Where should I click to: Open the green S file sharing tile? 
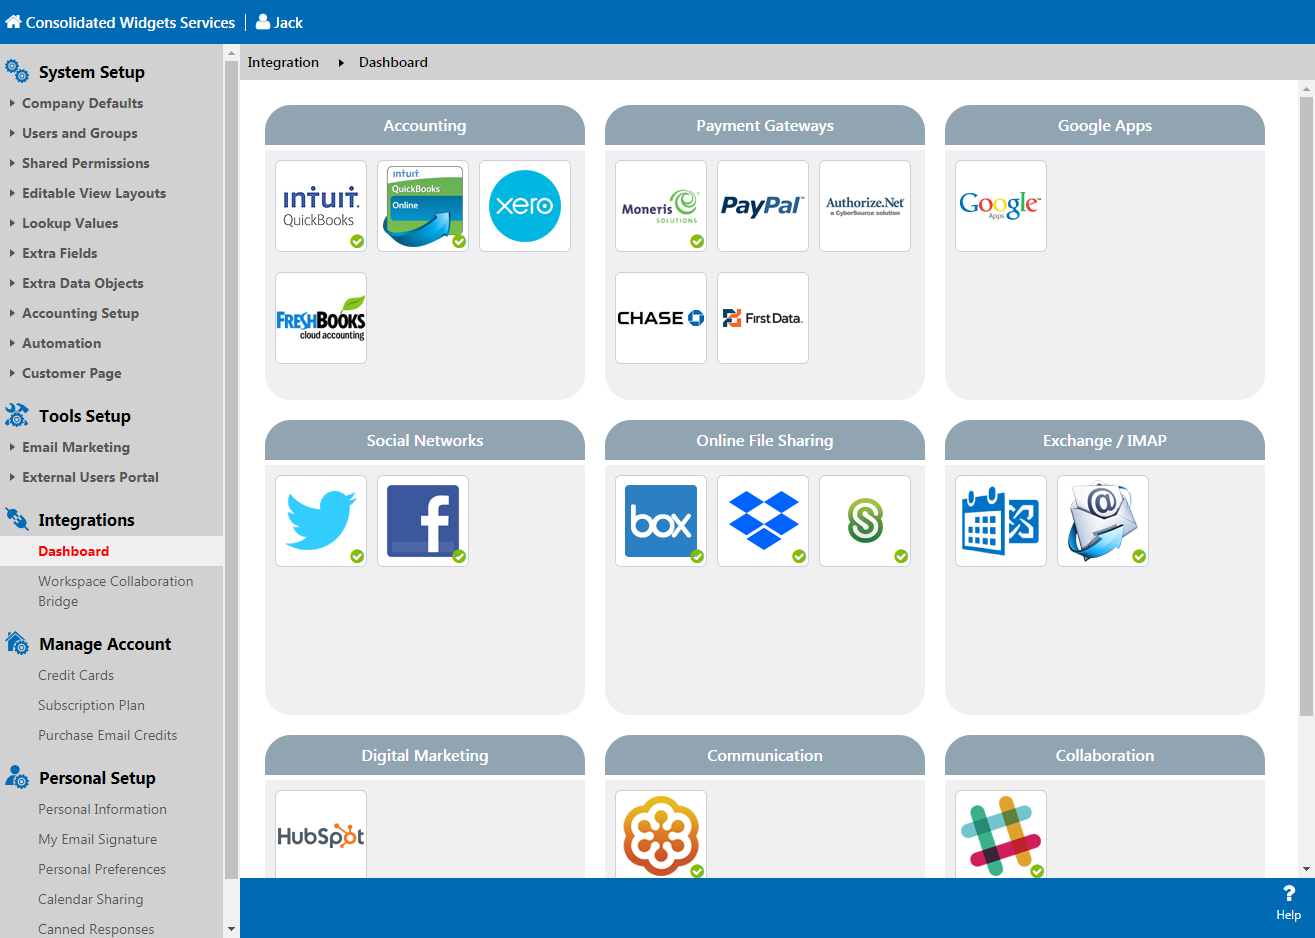(865, 521)
